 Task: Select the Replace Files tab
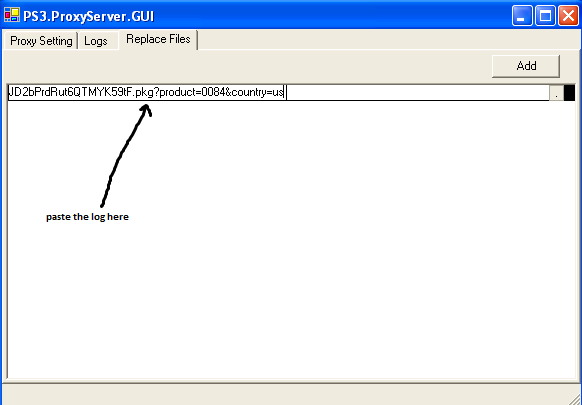click(158, 39)
